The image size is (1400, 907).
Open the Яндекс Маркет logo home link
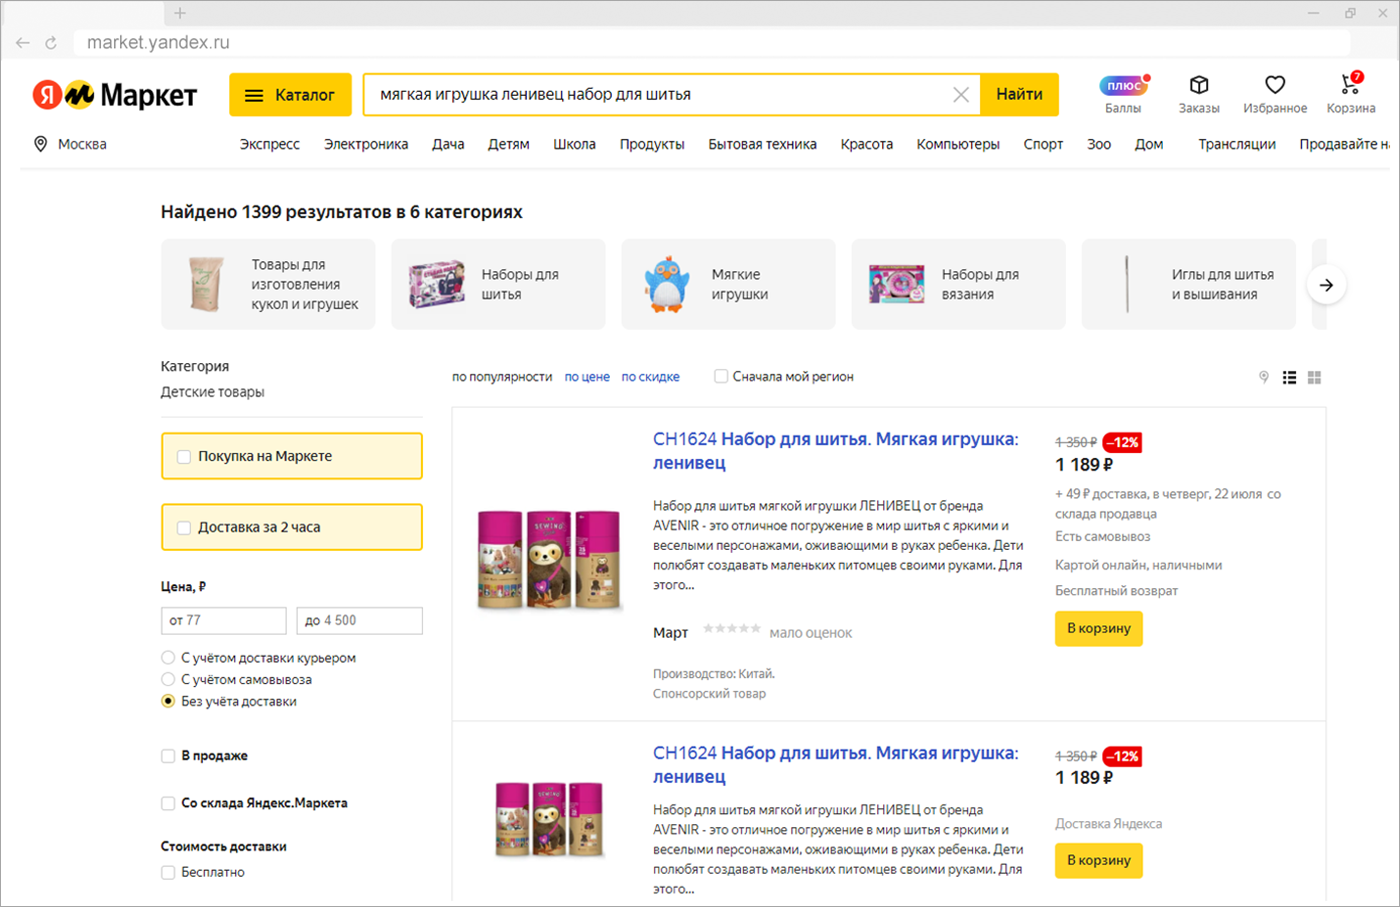click(114, 95)
